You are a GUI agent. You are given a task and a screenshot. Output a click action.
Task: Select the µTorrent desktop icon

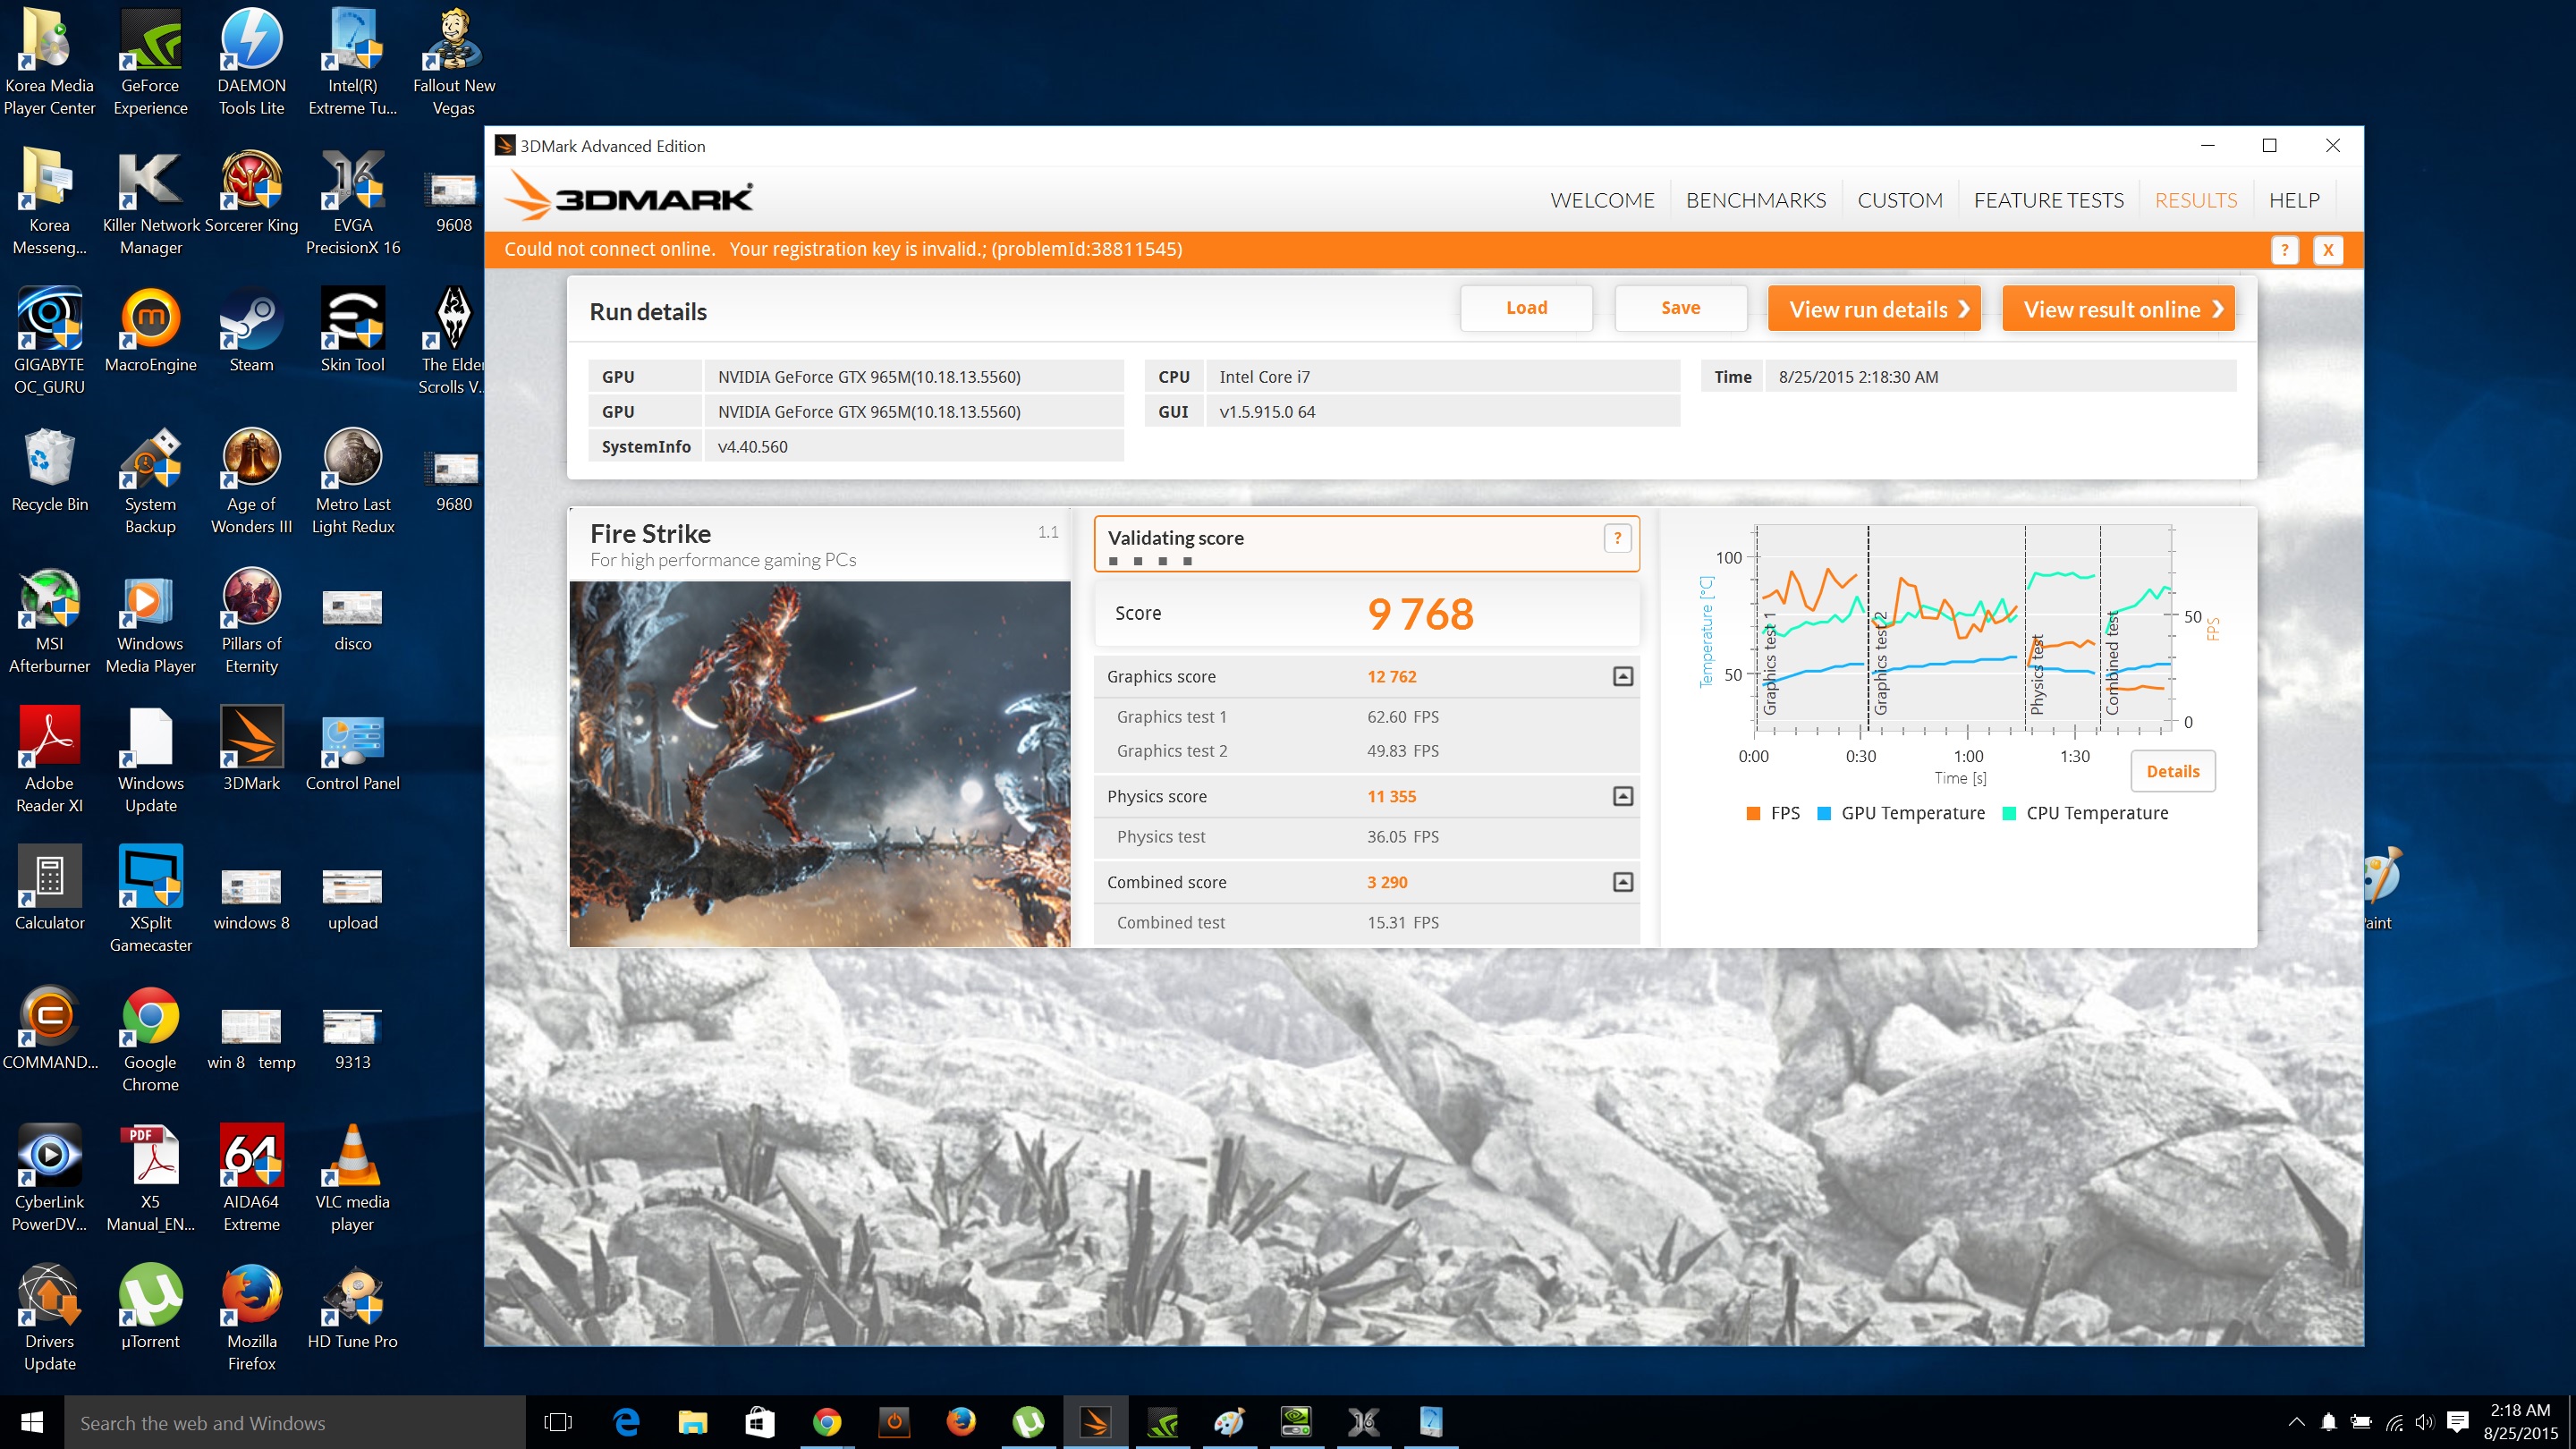150,1307
